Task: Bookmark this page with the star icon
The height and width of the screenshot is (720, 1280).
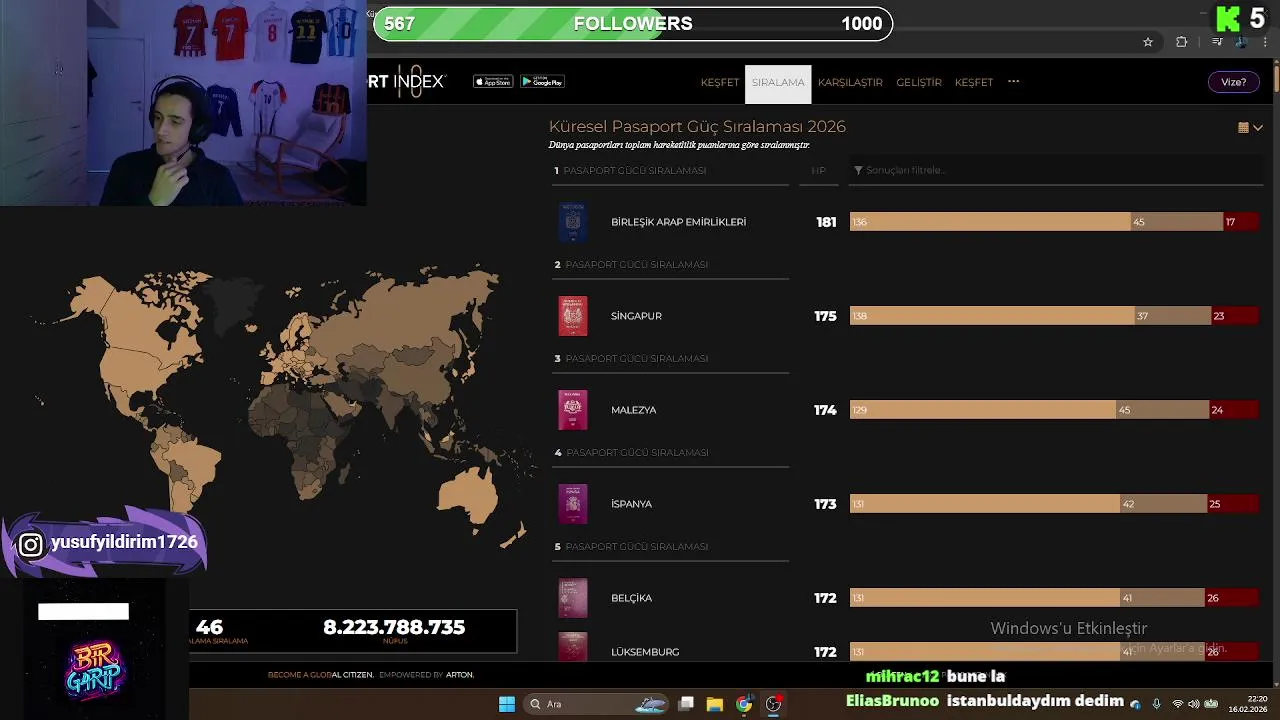Action: pyautogui.click(x=1148, y=42)
